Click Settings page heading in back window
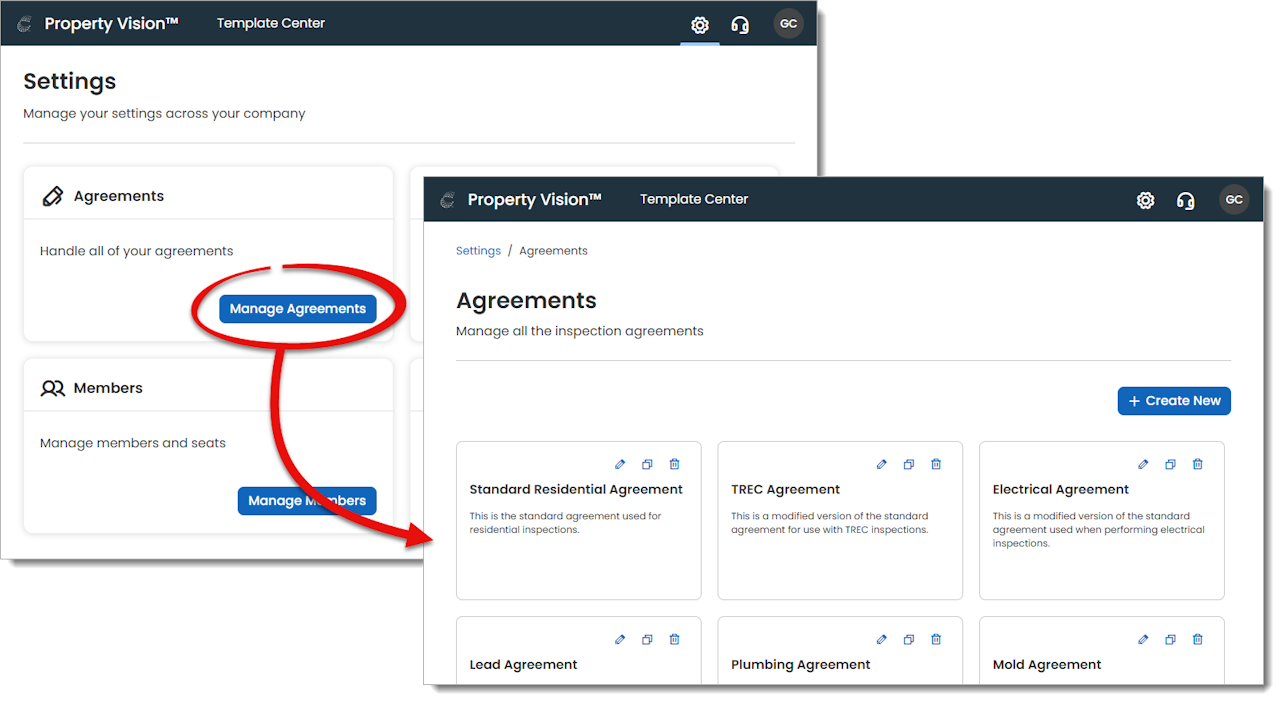Viewport: 1280px width, 701px height. tap(70, 82)
